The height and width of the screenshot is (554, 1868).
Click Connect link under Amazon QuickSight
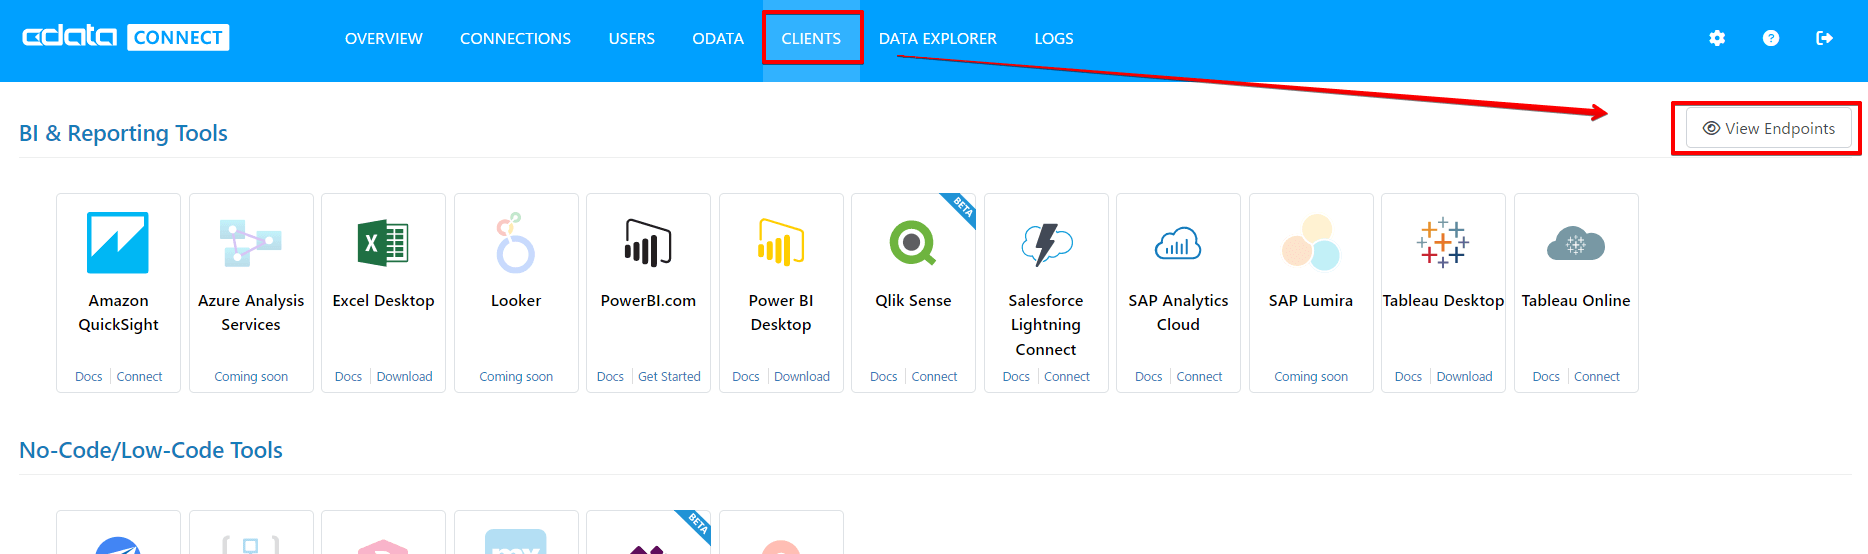[x=139, y=377]
